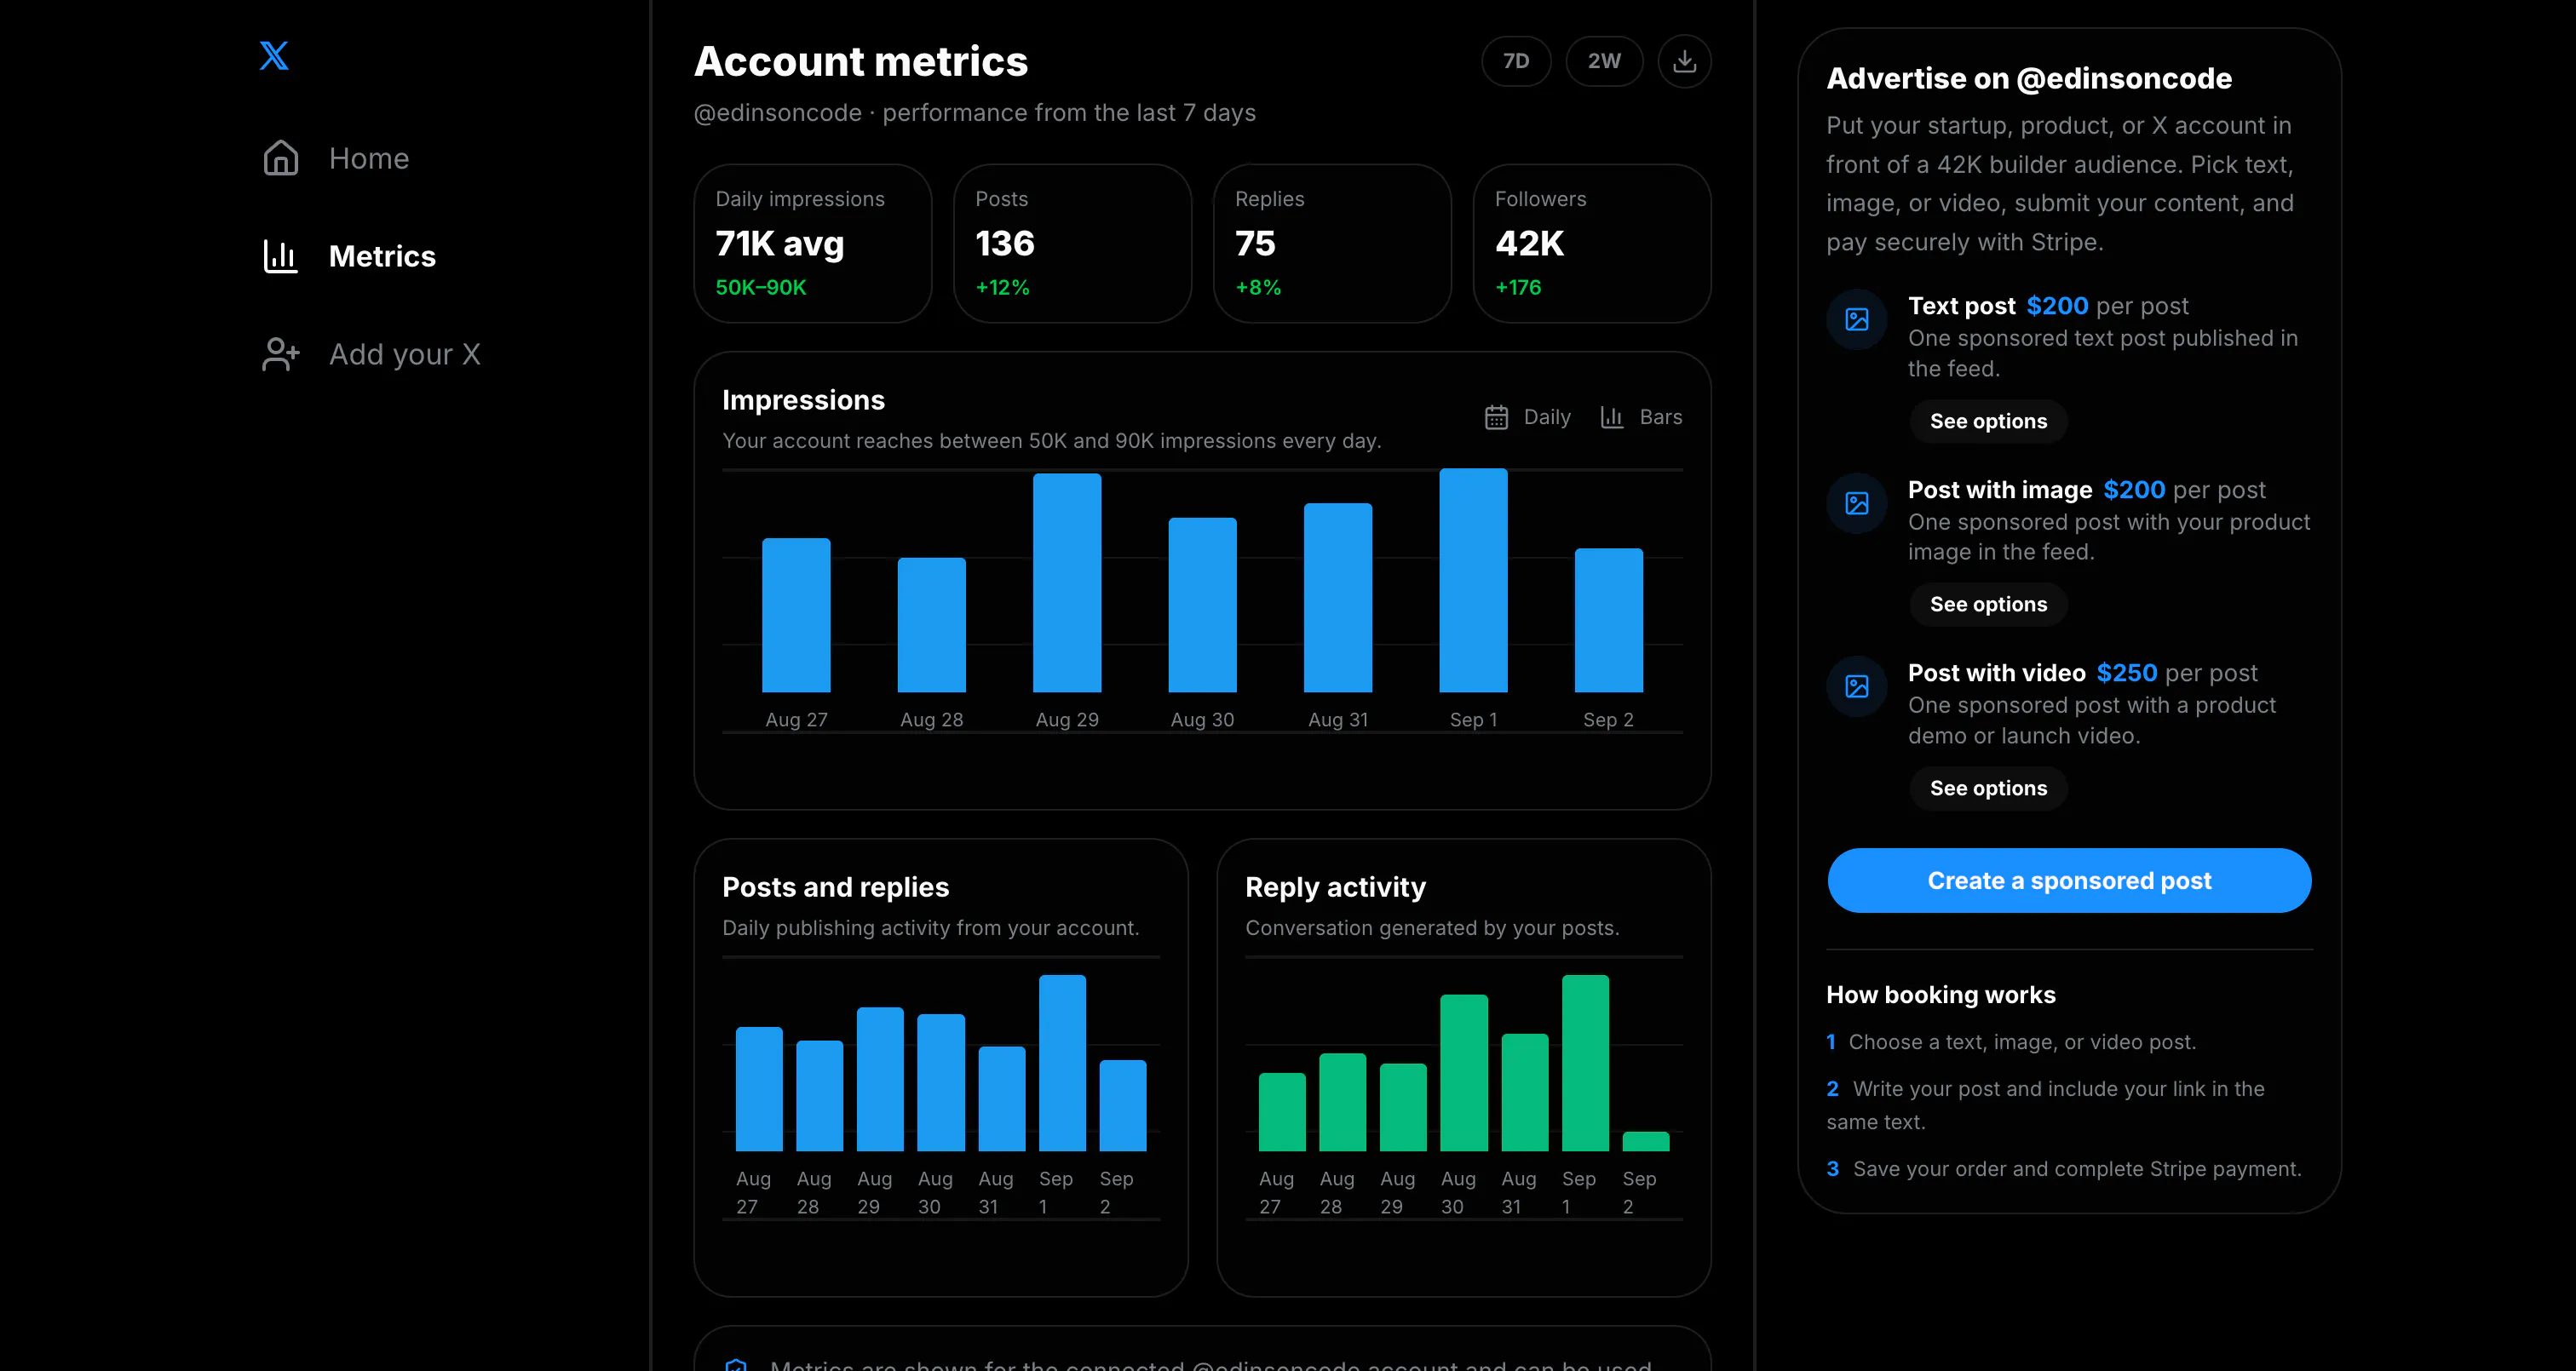This screenshot has height=1371, width=2576.
Task: Click the Sep 2 Posts and replies bar
Action: tap(1123, 1106)
